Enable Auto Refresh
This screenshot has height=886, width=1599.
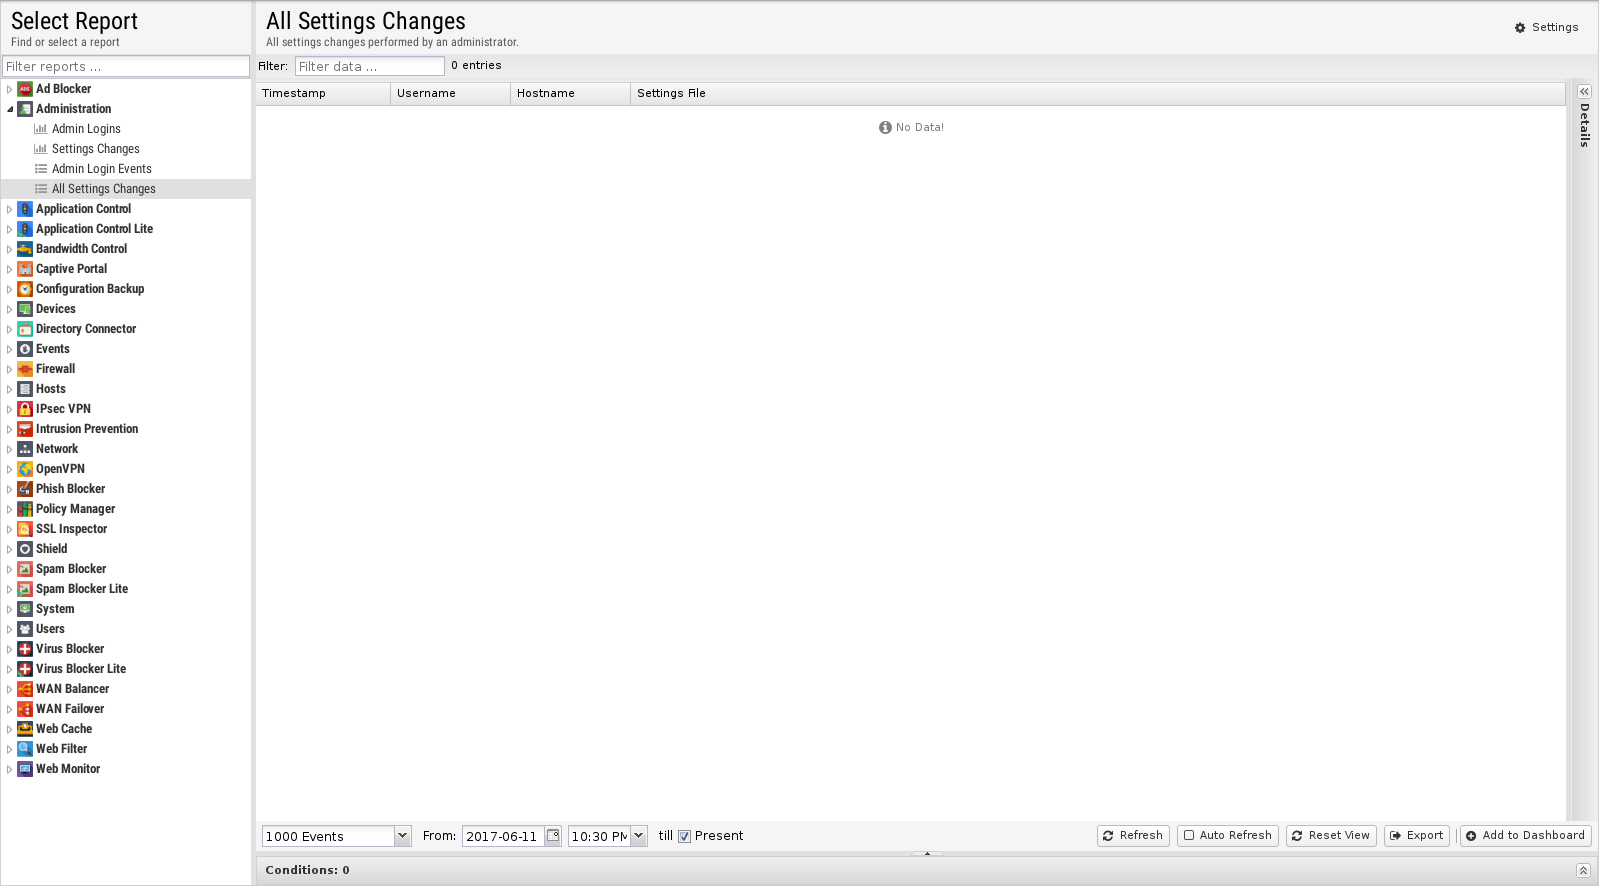[1227, 836]
